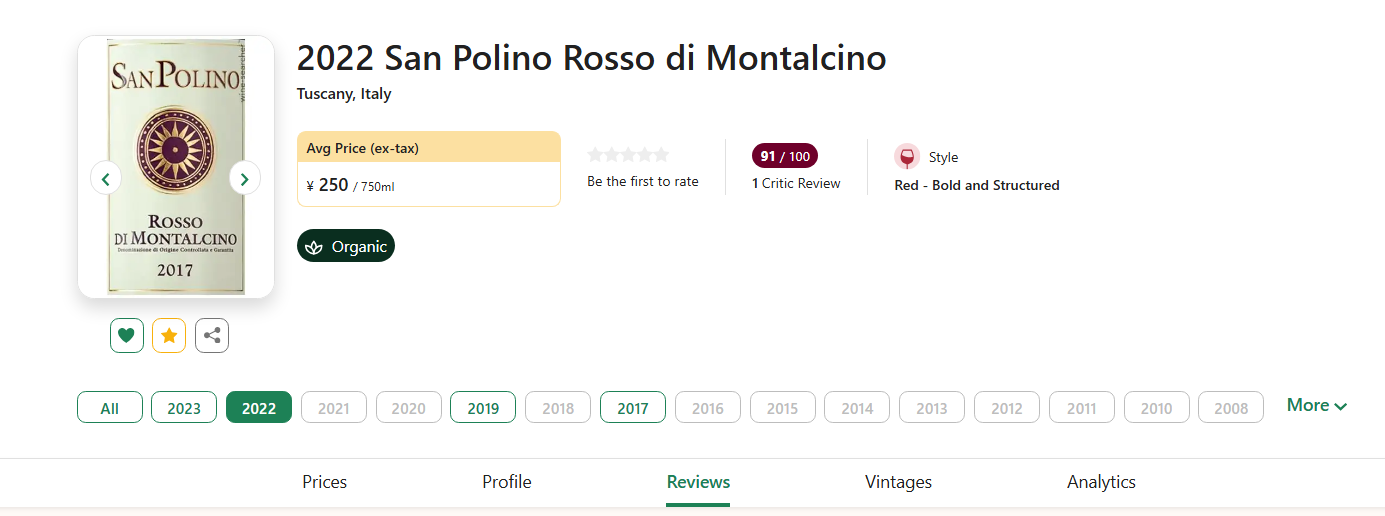
Task: Open the Analytics tab
Action: [1101, 482]
